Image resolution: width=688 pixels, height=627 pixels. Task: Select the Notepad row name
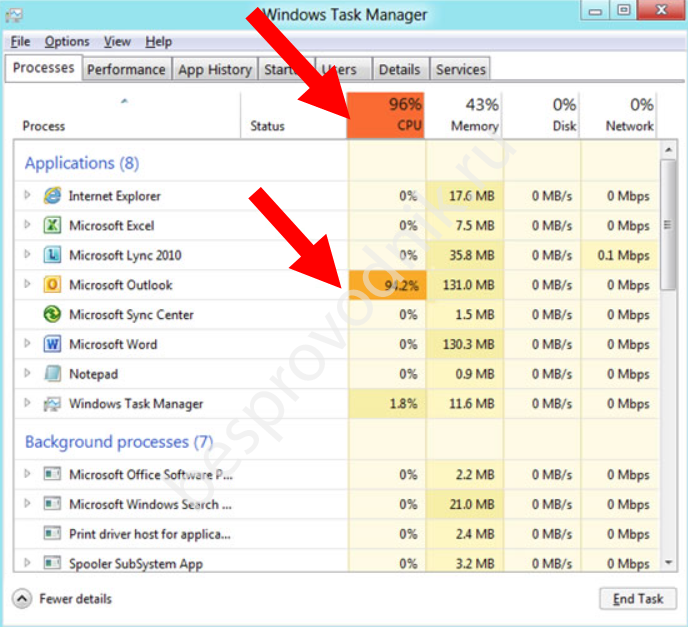tap(93, 374)
